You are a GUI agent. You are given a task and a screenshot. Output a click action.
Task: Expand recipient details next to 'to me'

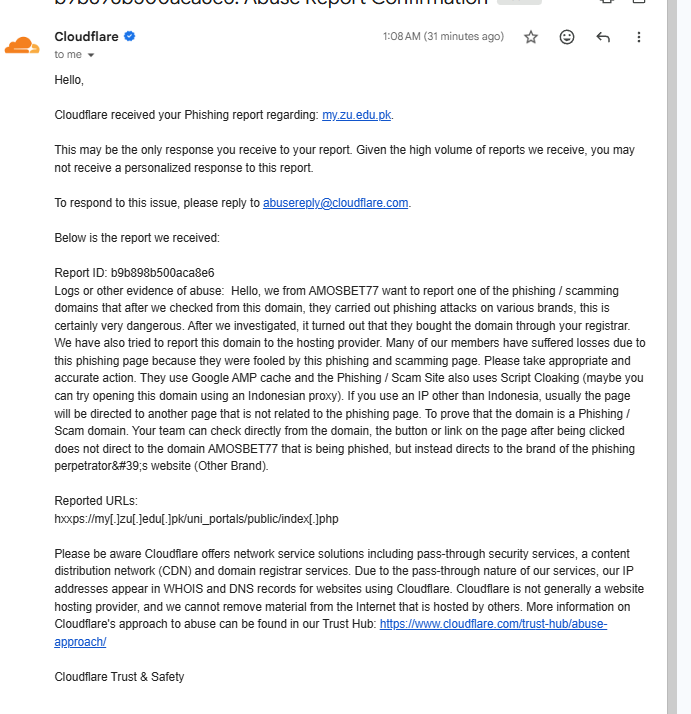click(x=91, y=55)
